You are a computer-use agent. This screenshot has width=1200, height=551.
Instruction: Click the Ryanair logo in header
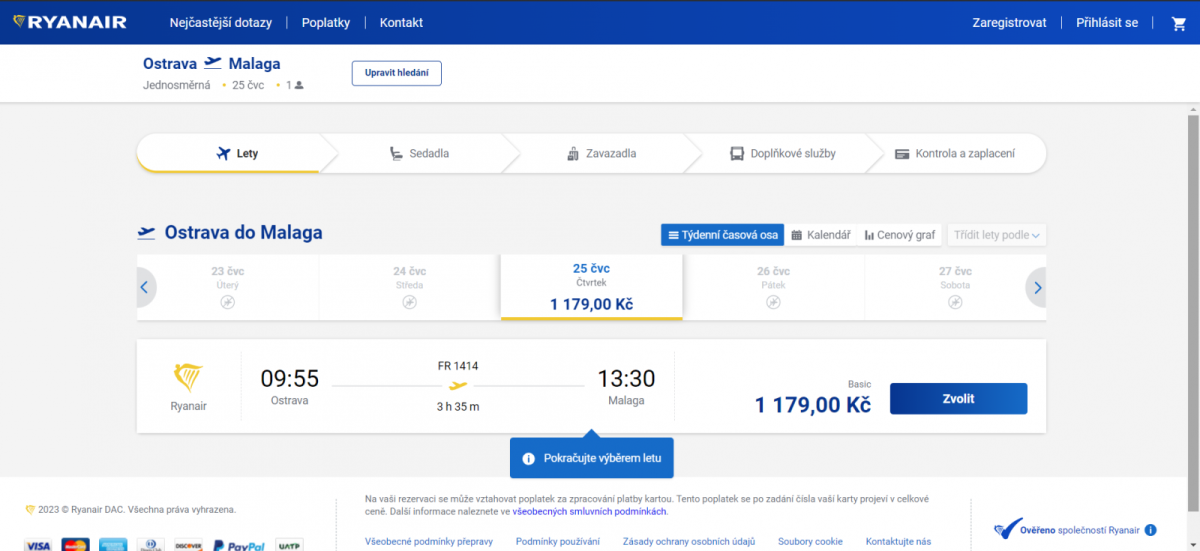pyautogui.click(x=70, y=22)
